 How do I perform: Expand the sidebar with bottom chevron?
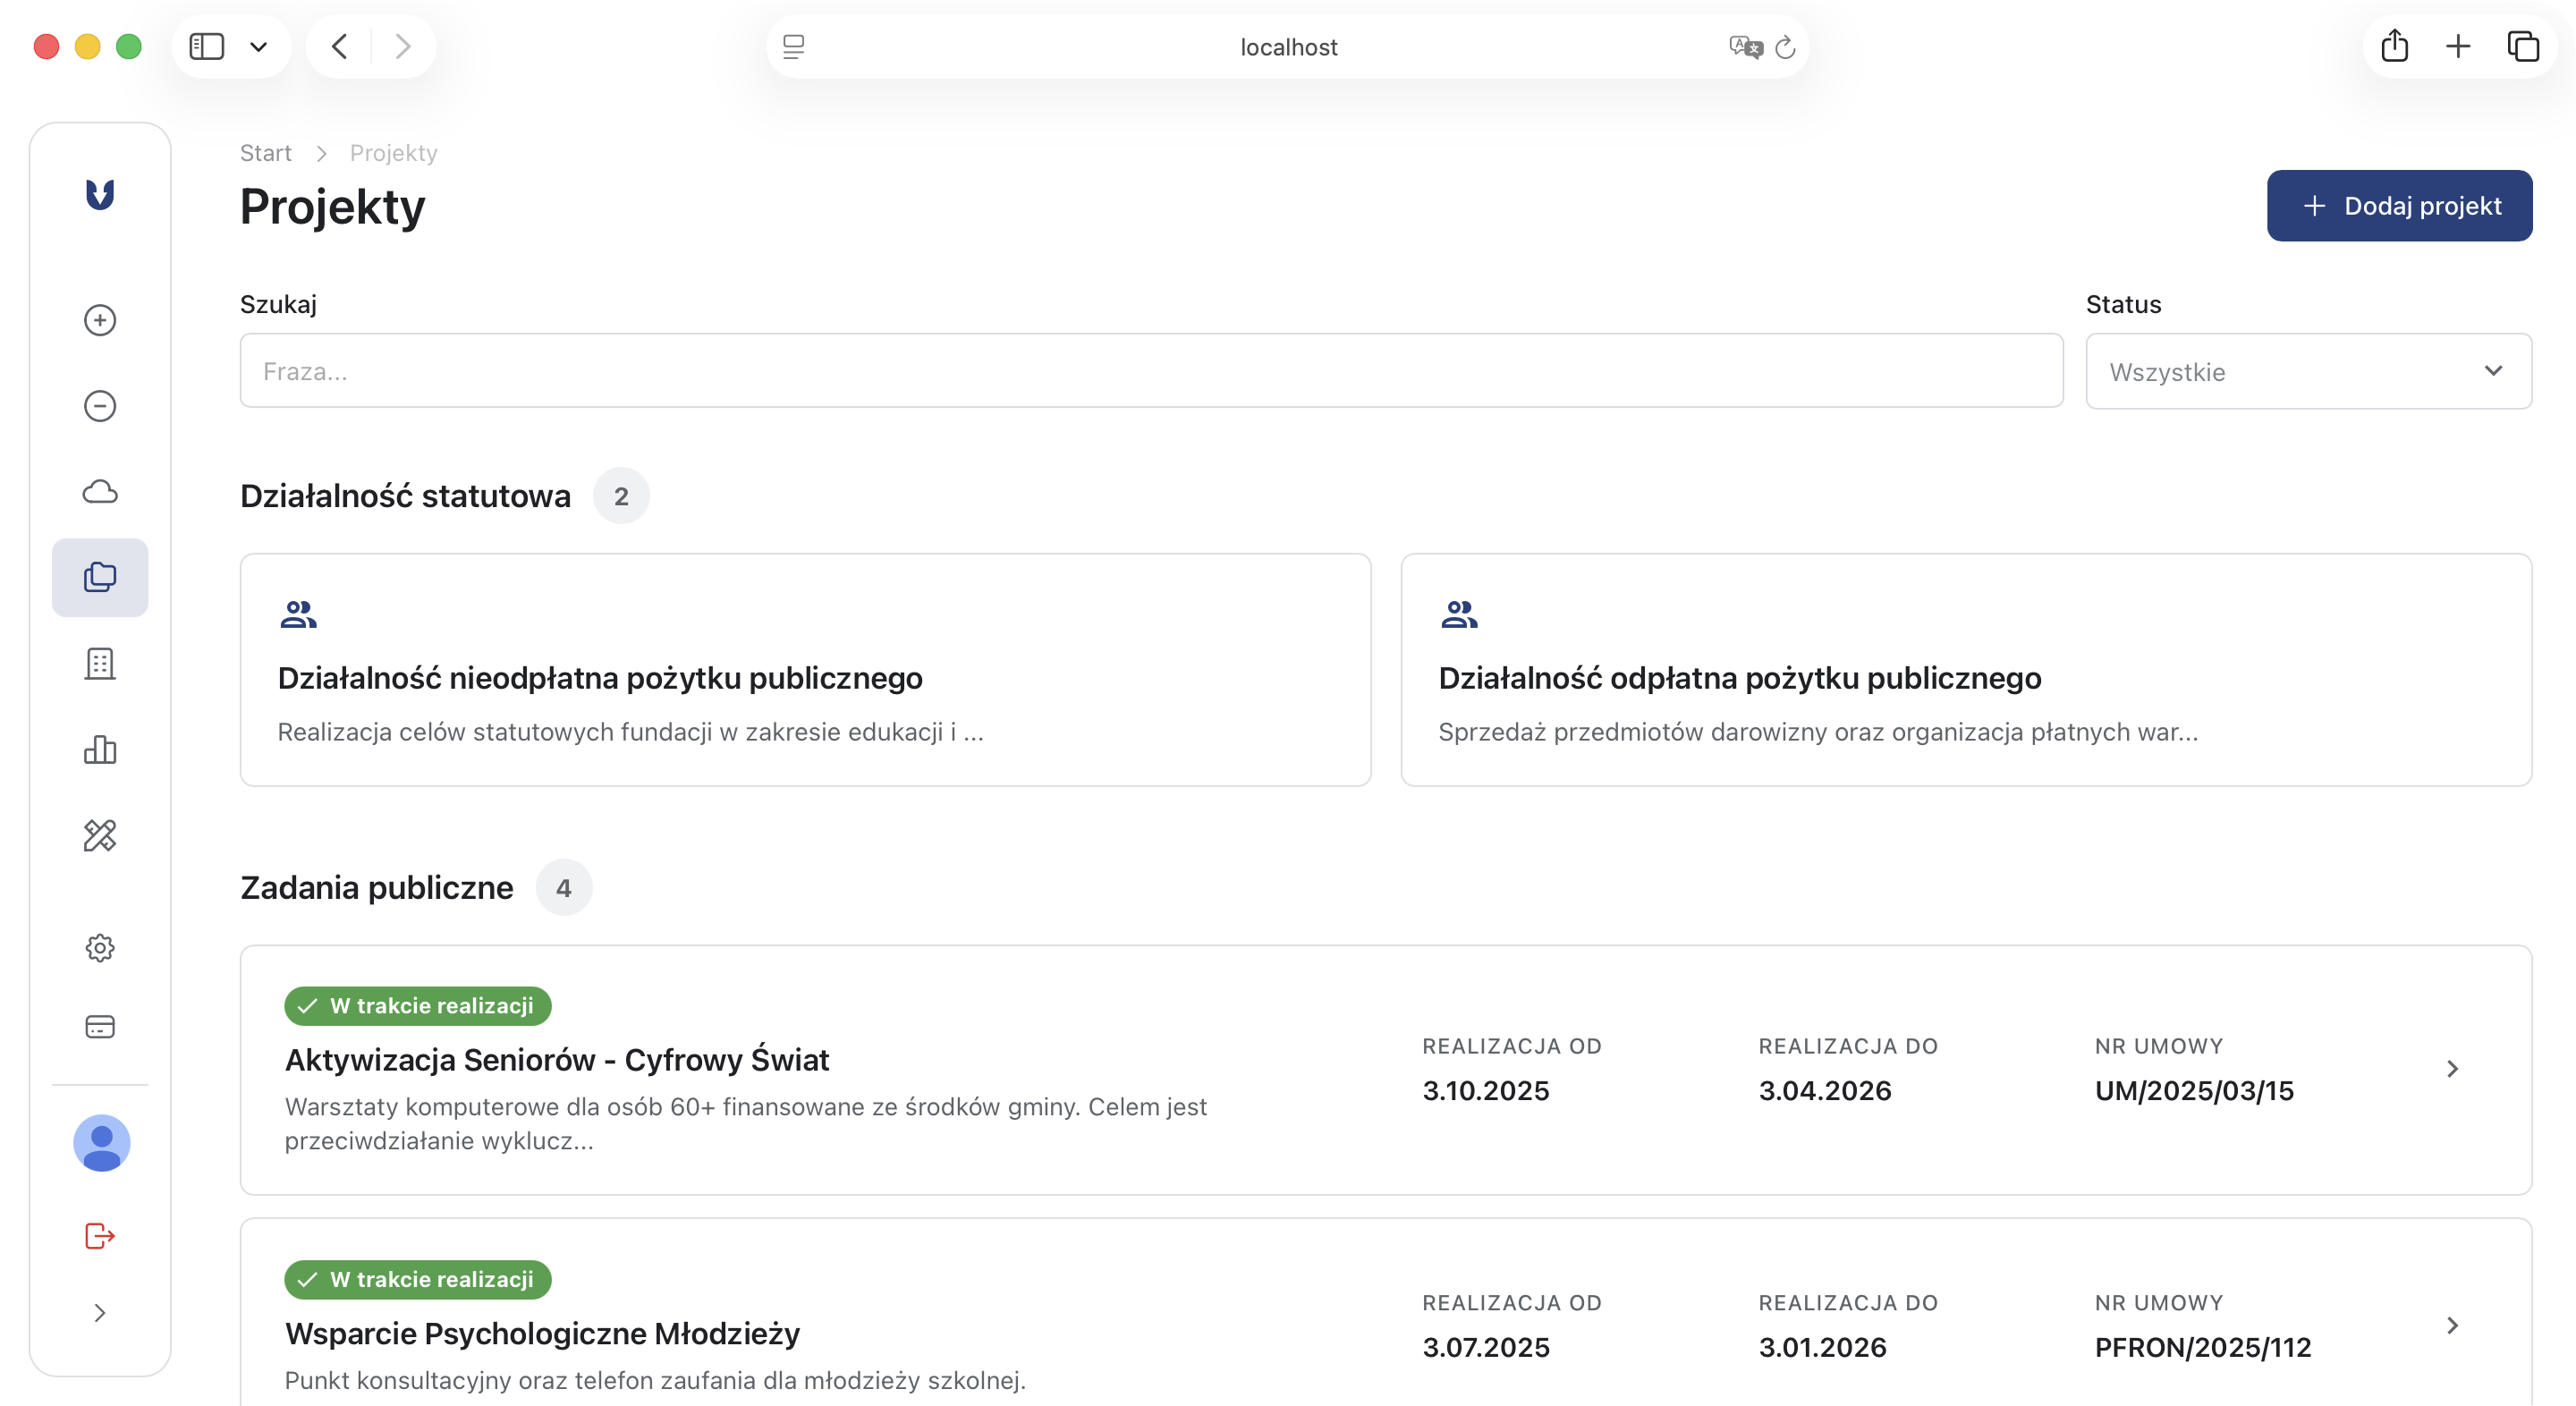pyautogui.click(x=100, y=1313)
